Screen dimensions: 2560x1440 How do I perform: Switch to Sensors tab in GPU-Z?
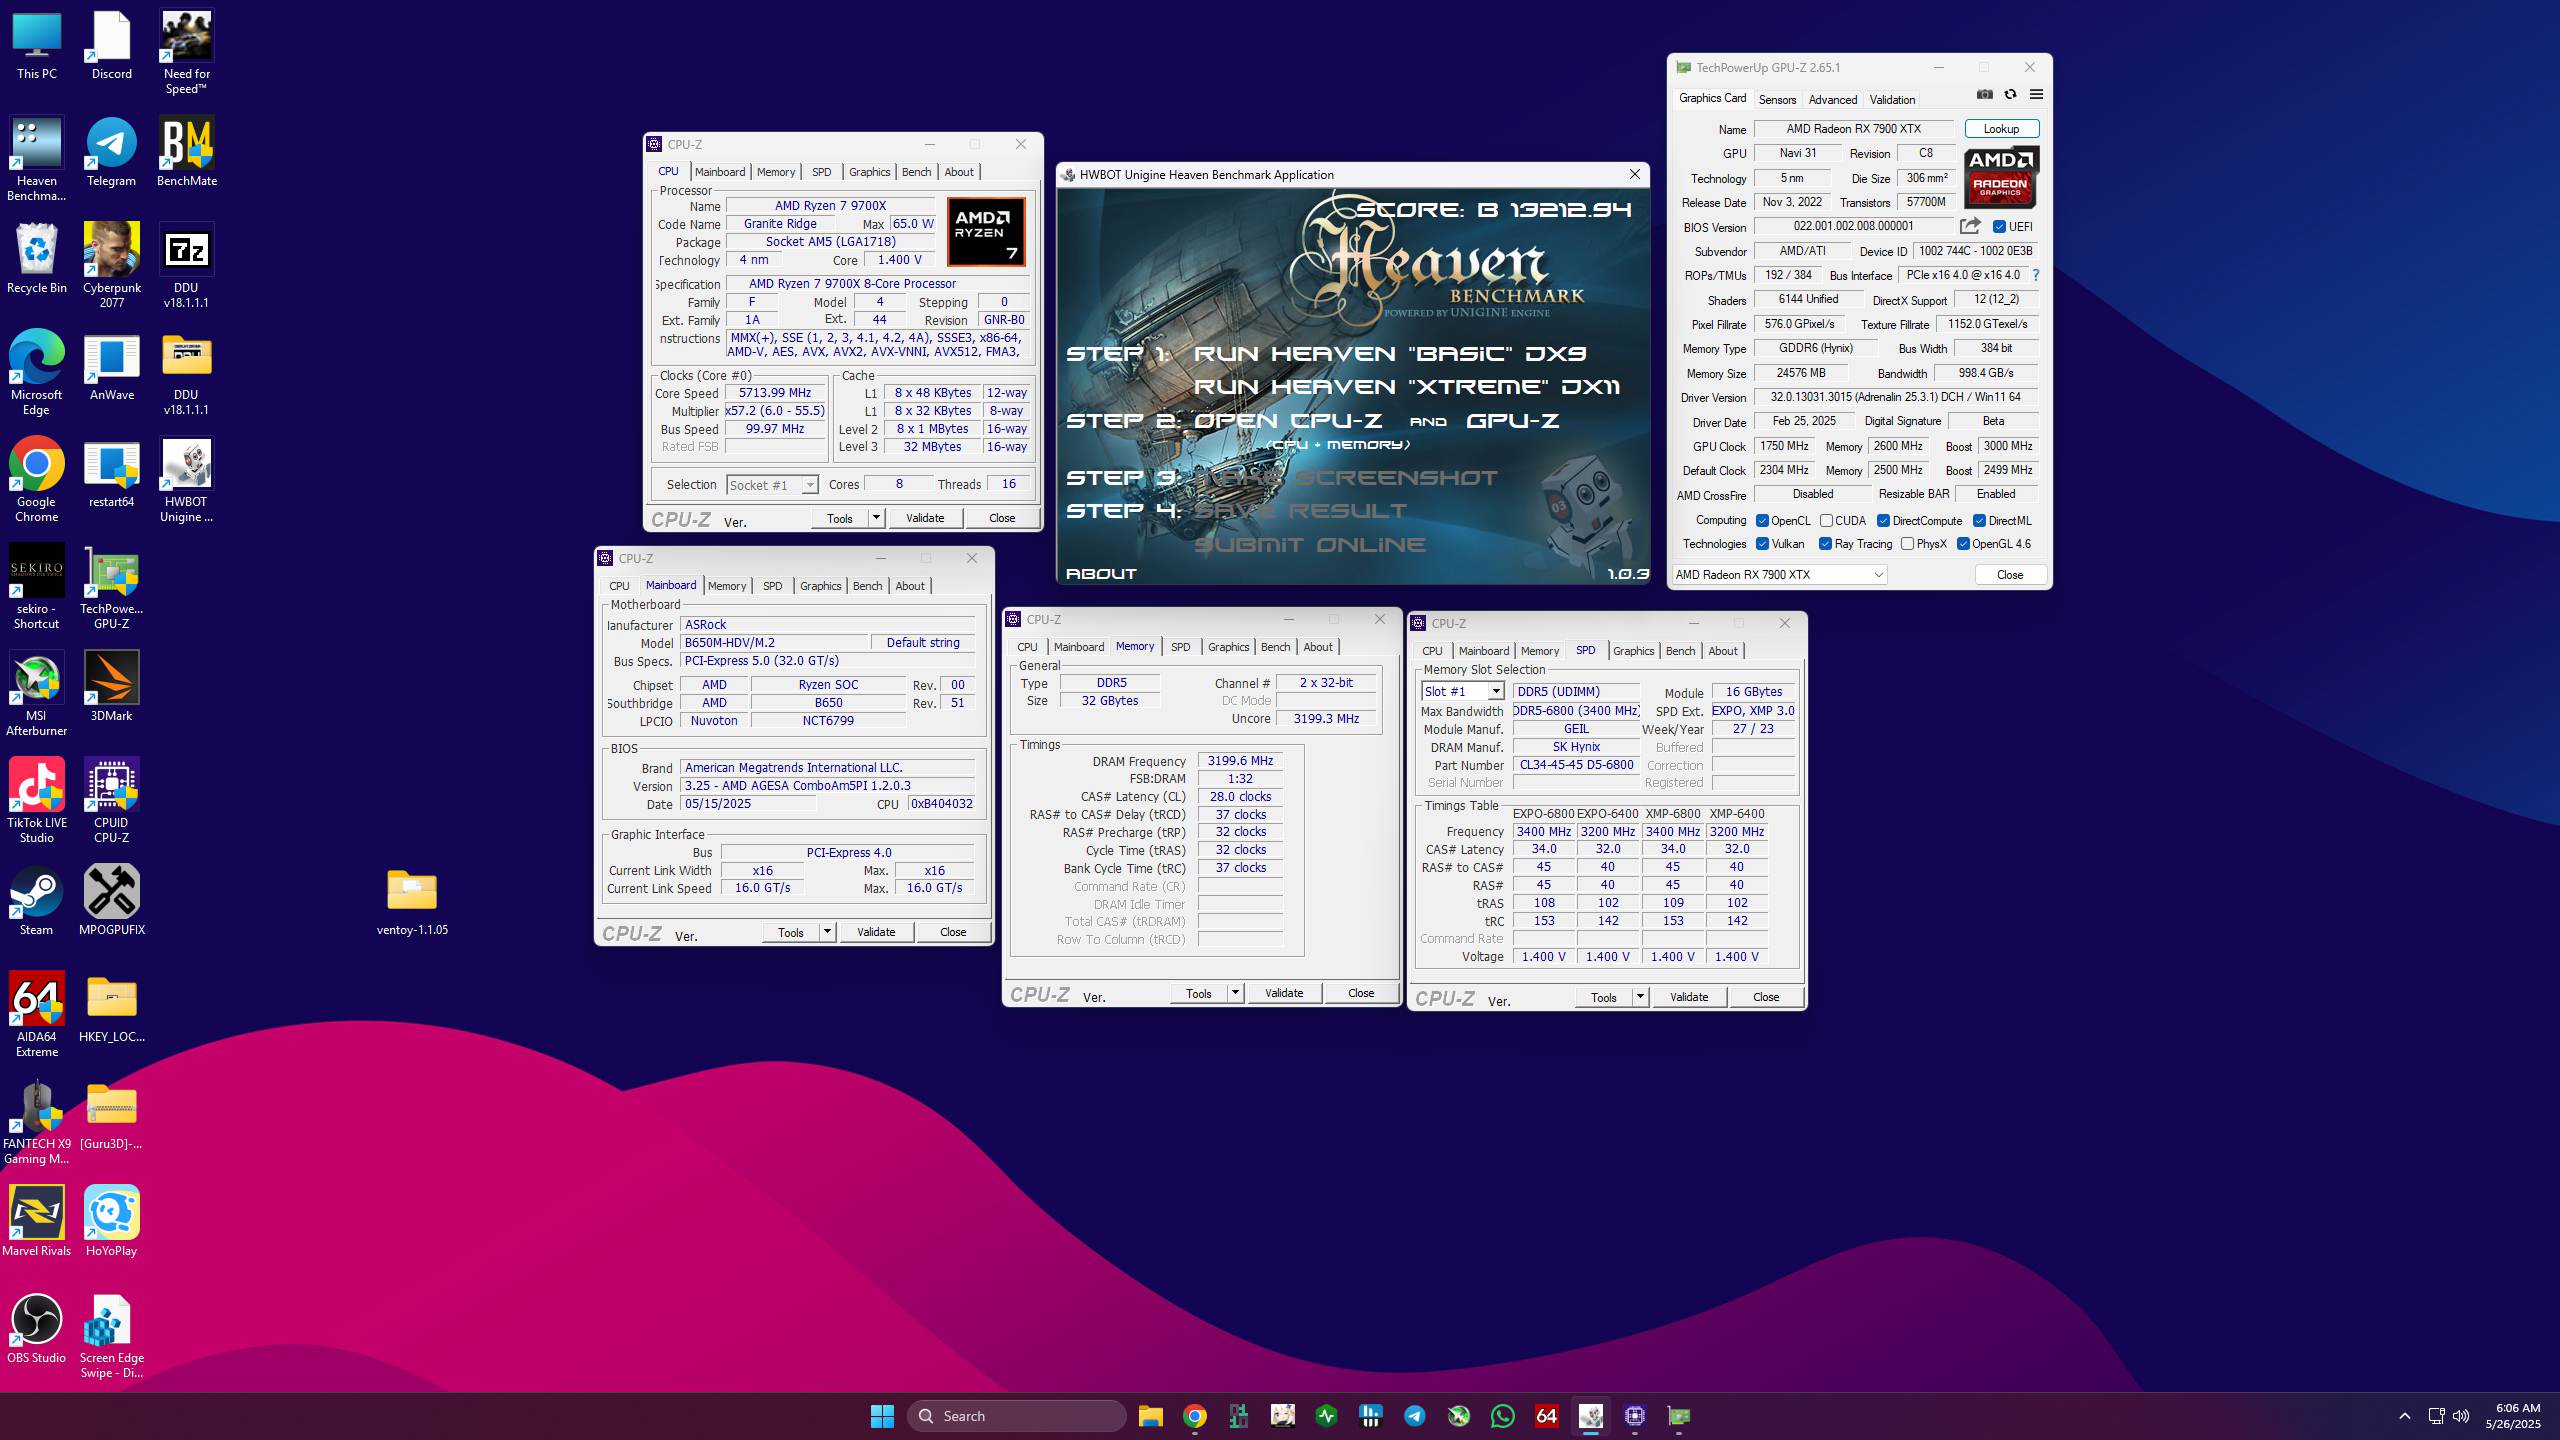(1777, 100)
